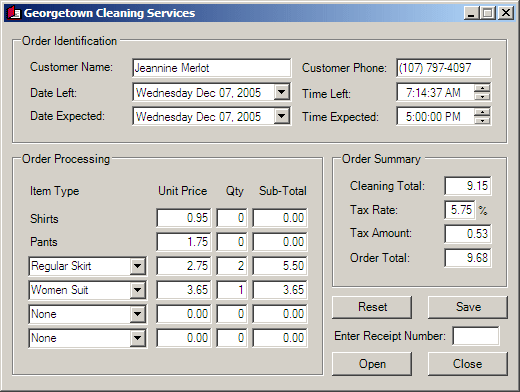
Task: Expand the first None item type dropdown
Action: click(x=137, y=314)
